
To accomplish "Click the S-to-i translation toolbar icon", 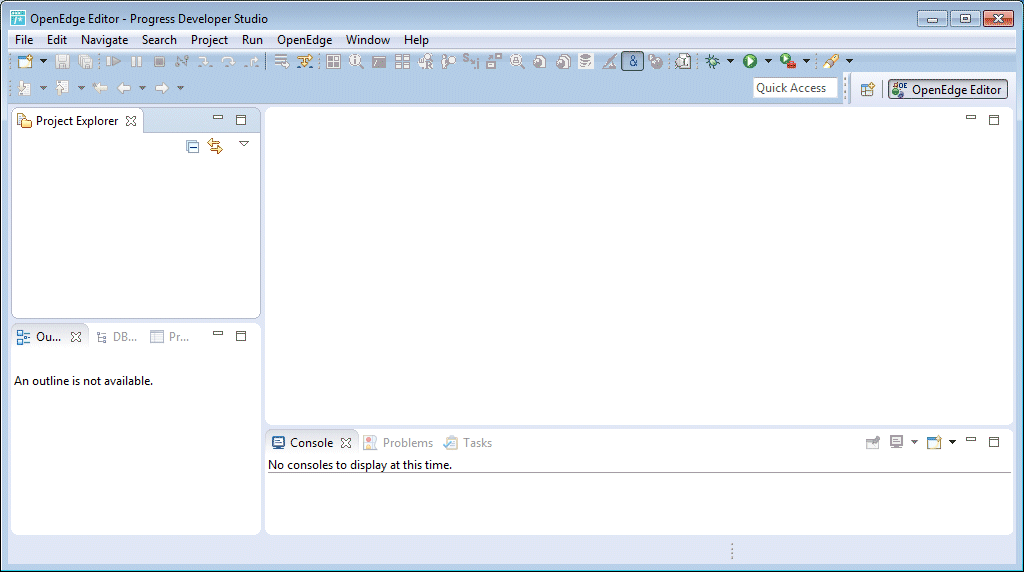I will click(x=471, y=61).
